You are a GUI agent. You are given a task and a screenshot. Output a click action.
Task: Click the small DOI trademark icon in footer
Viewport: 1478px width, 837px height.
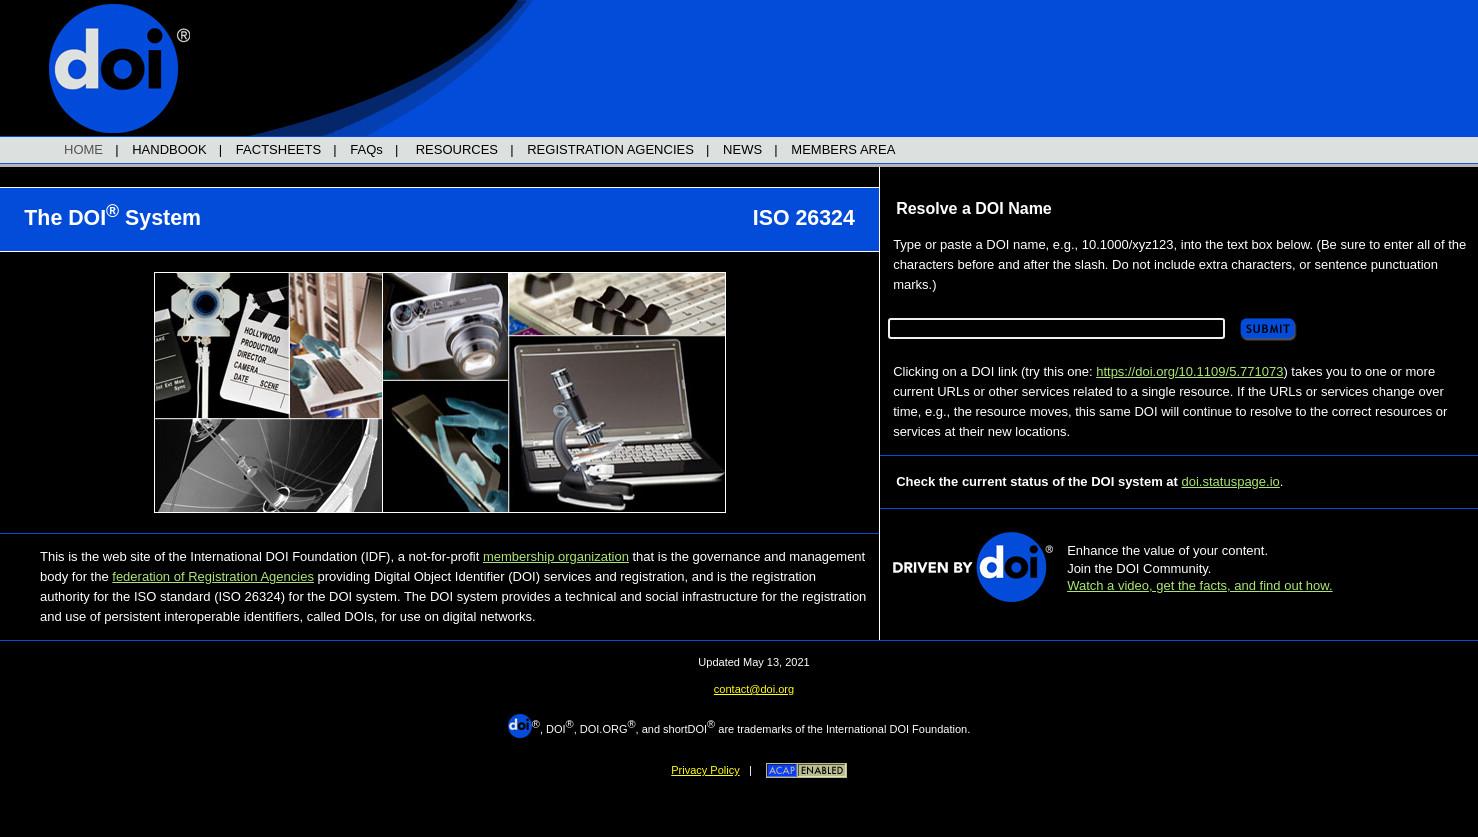point(519,726)
